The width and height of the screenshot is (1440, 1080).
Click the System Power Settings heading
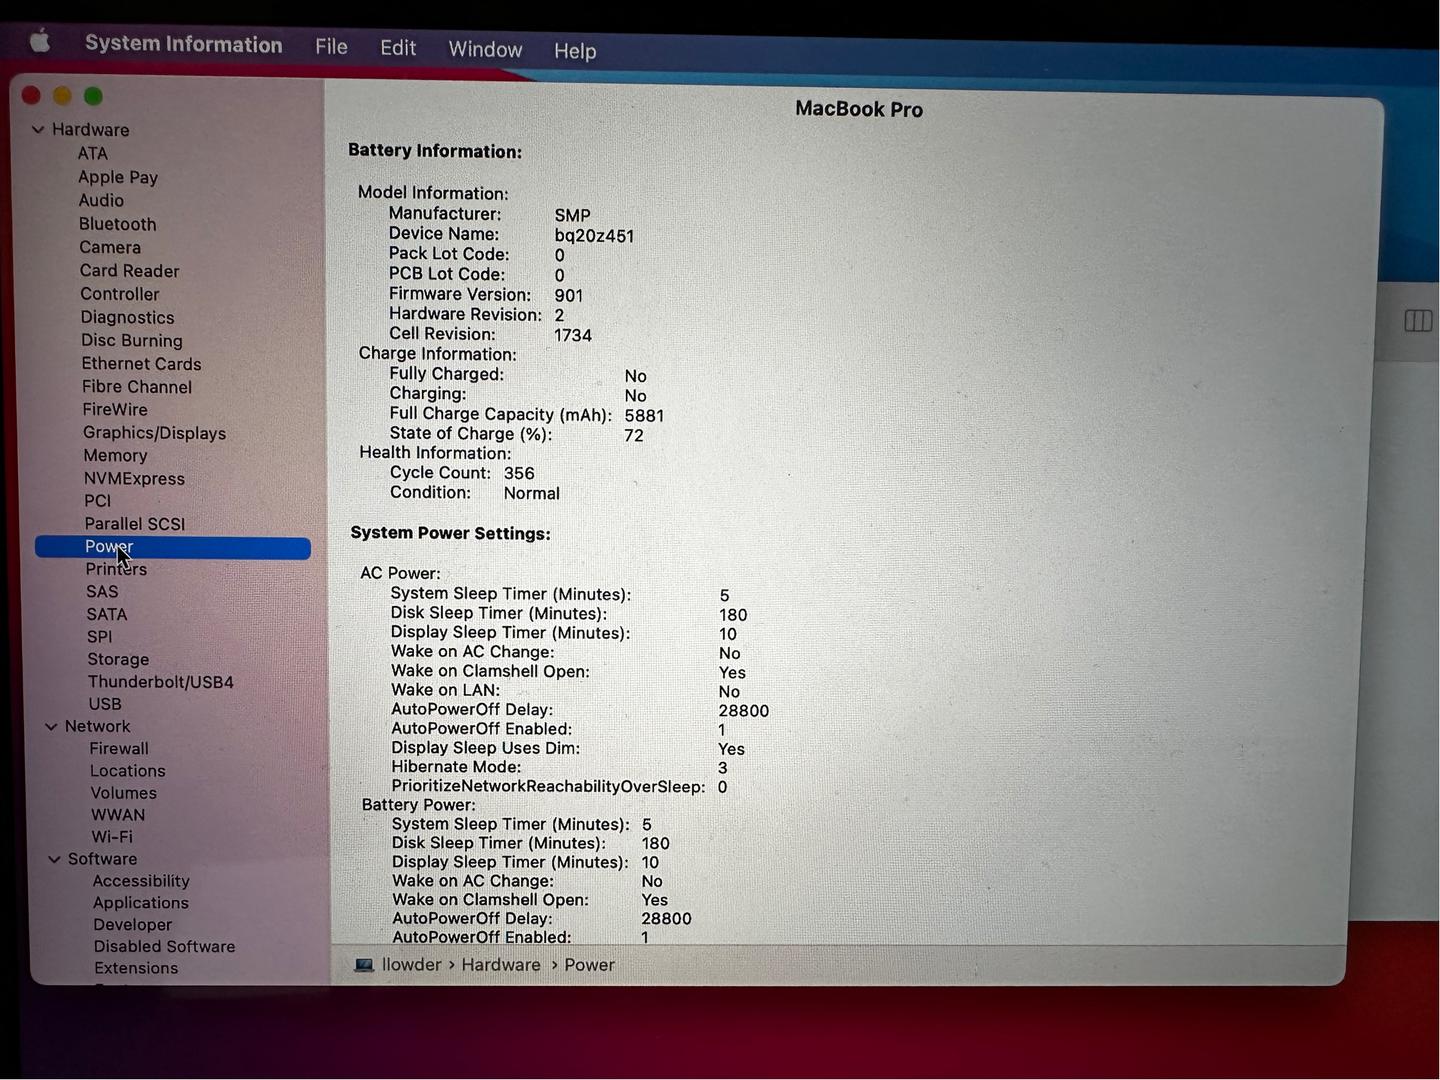[451, 533]
